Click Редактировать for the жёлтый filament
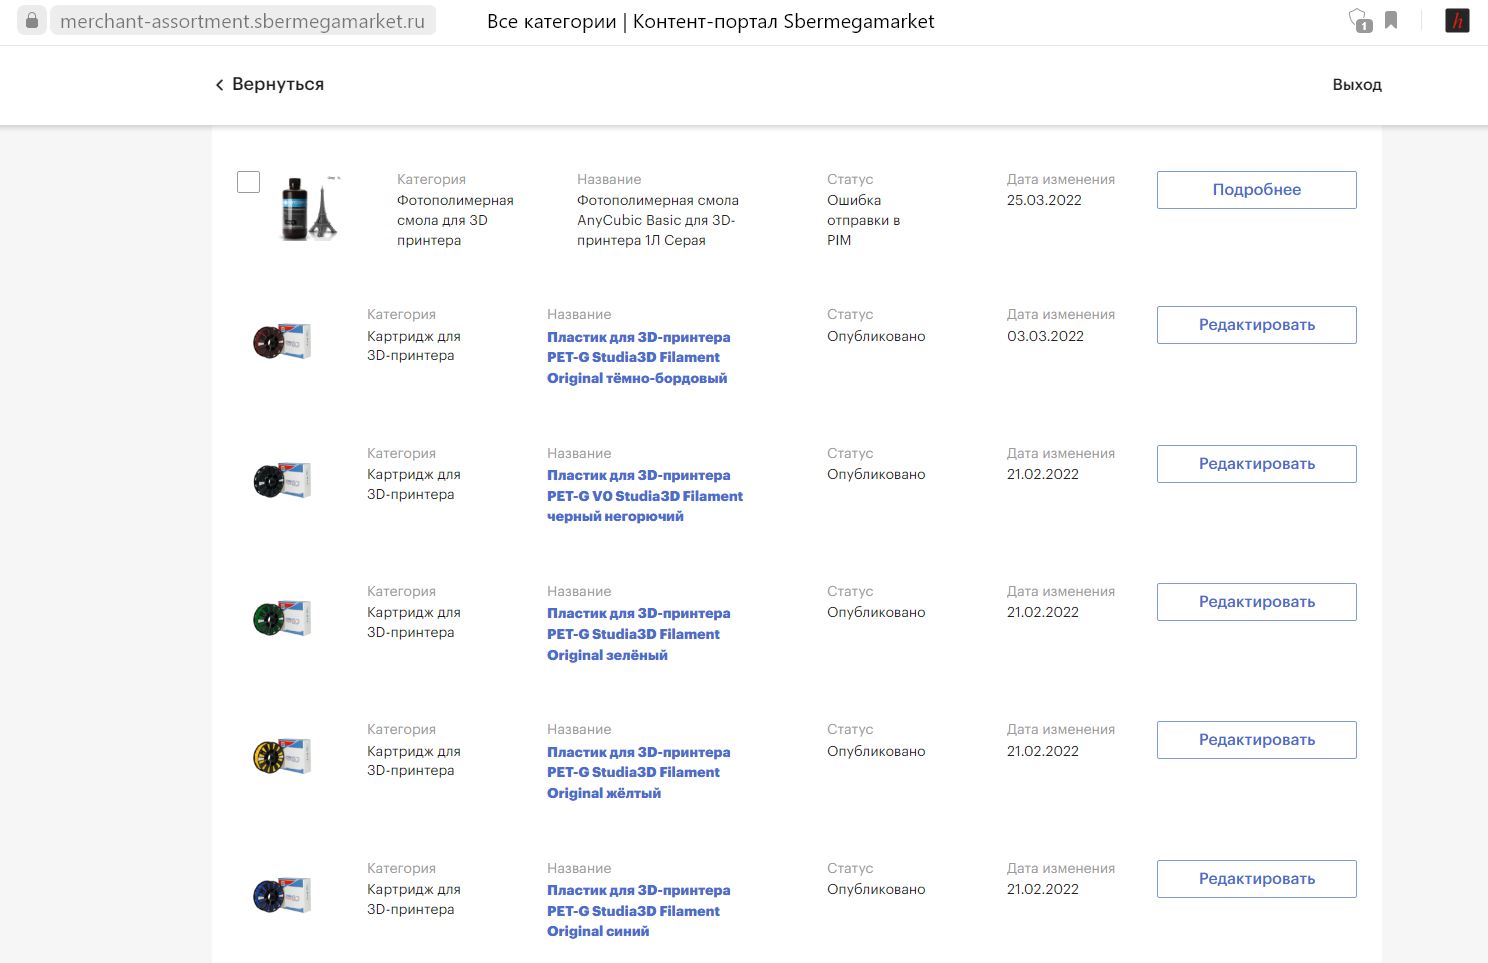The image size is (1488, 963). [1256, 740]
